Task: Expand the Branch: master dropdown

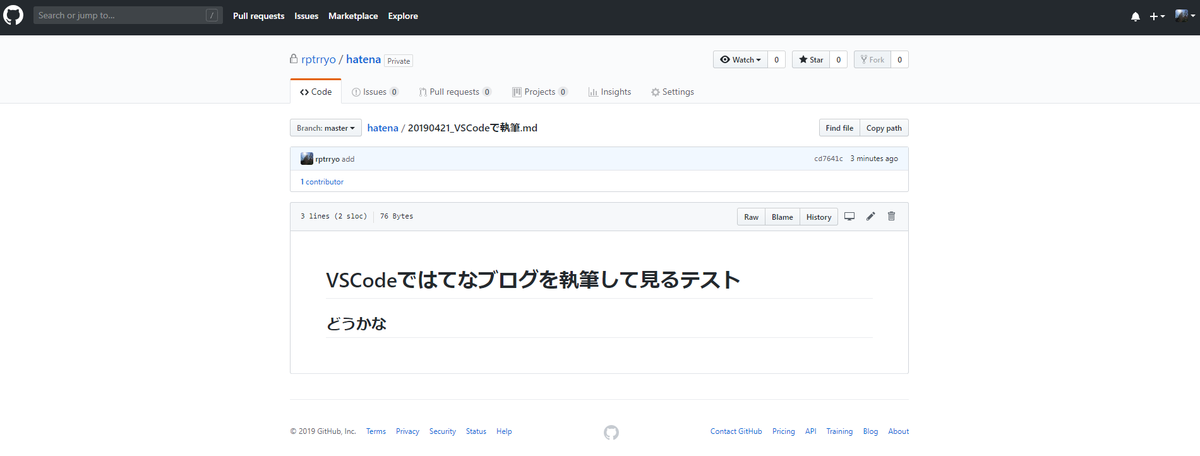Action: (326, 128)
